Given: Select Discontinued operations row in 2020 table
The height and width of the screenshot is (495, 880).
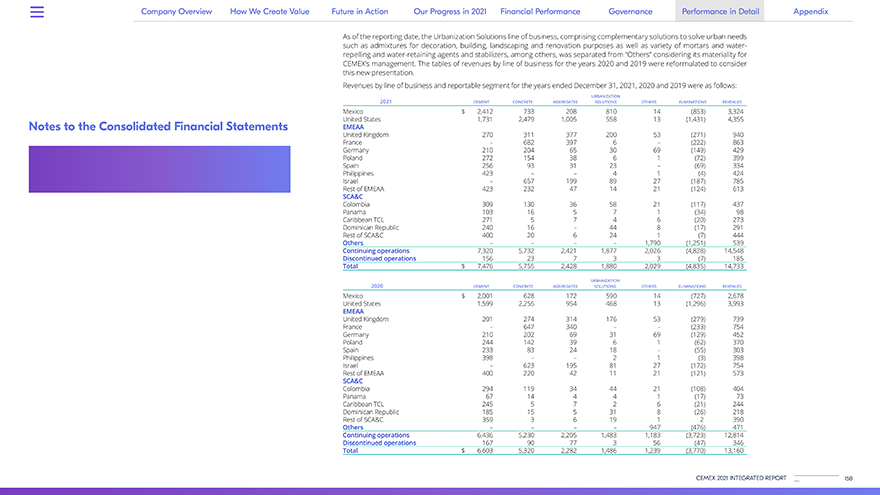Looking at the screenshot, I should click(379, 443).
